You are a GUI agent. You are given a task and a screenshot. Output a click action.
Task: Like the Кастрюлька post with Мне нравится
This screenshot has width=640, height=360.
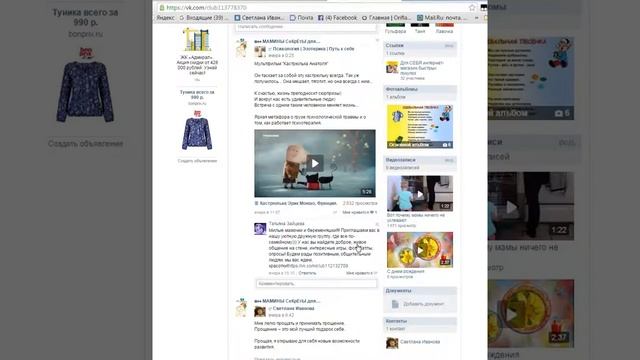tap(360, 213)
